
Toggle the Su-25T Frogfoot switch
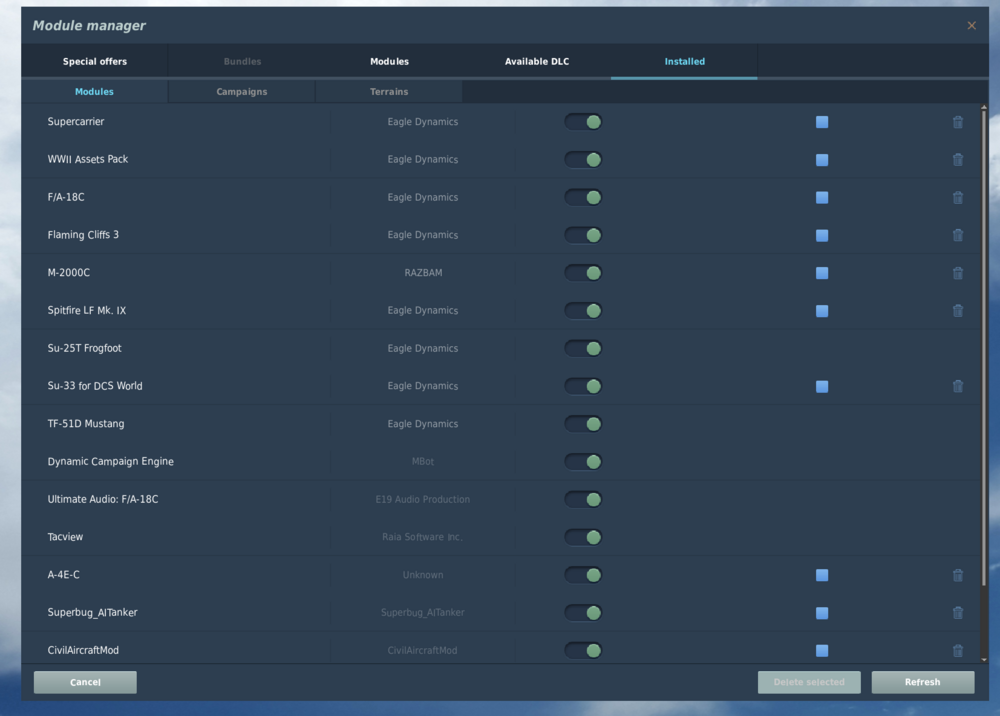pyautogui.click(x=583, y=348)
